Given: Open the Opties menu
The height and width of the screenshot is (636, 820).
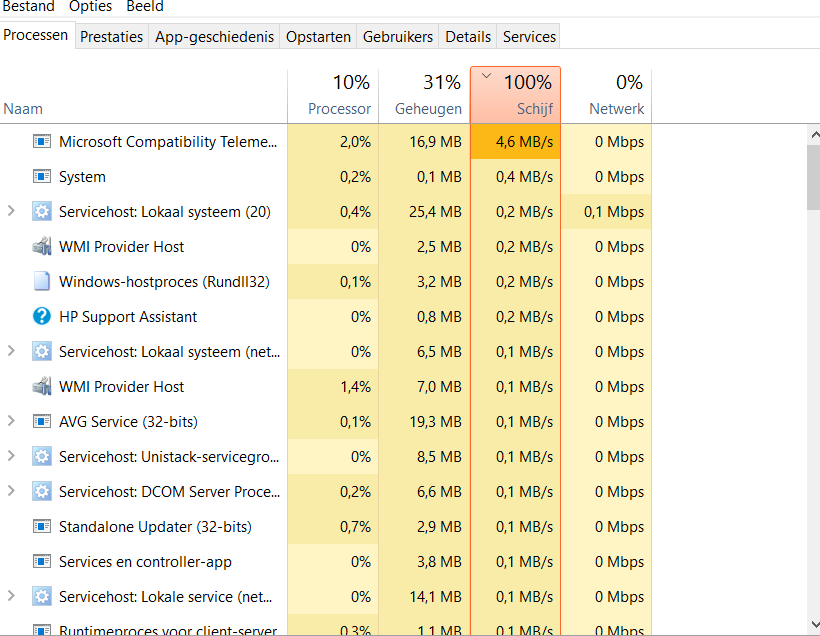Looking at the screenshot, I should 90,6.
